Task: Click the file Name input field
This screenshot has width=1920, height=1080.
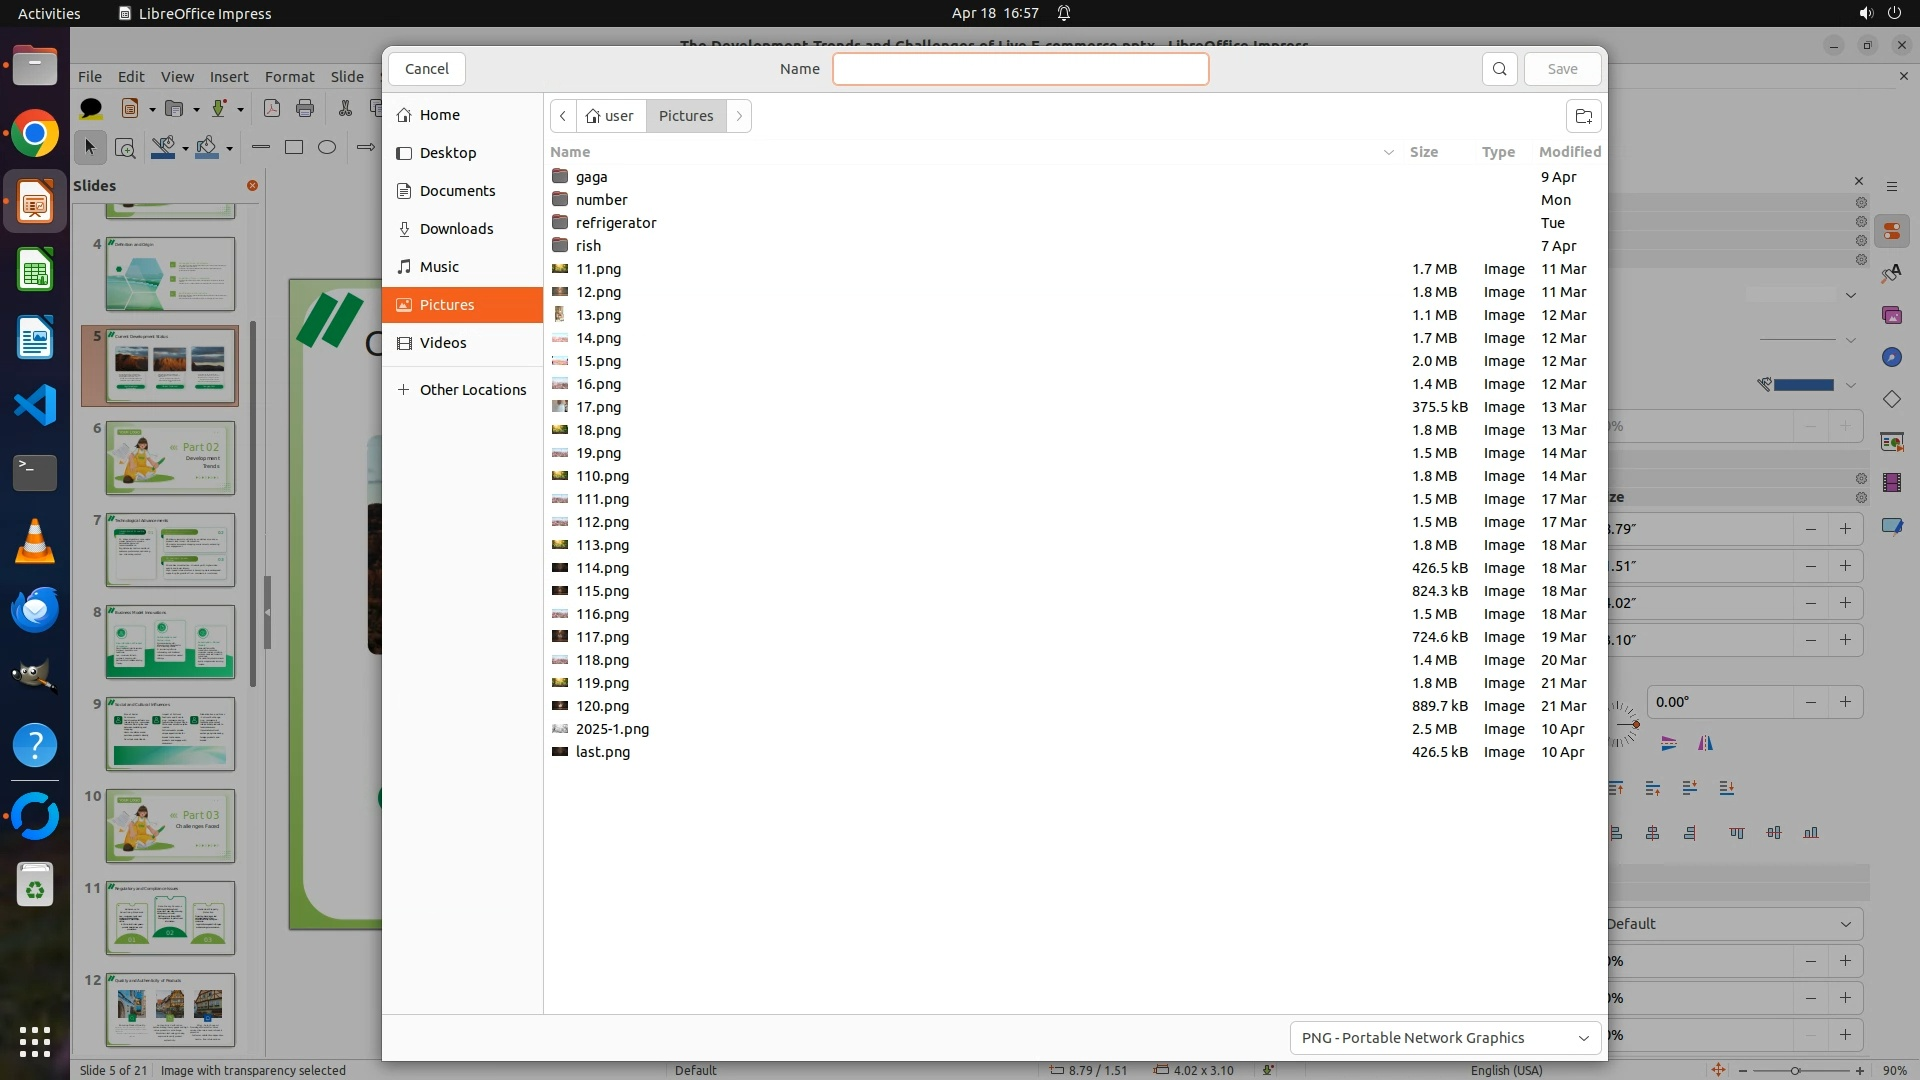Action: point(1020,69)
